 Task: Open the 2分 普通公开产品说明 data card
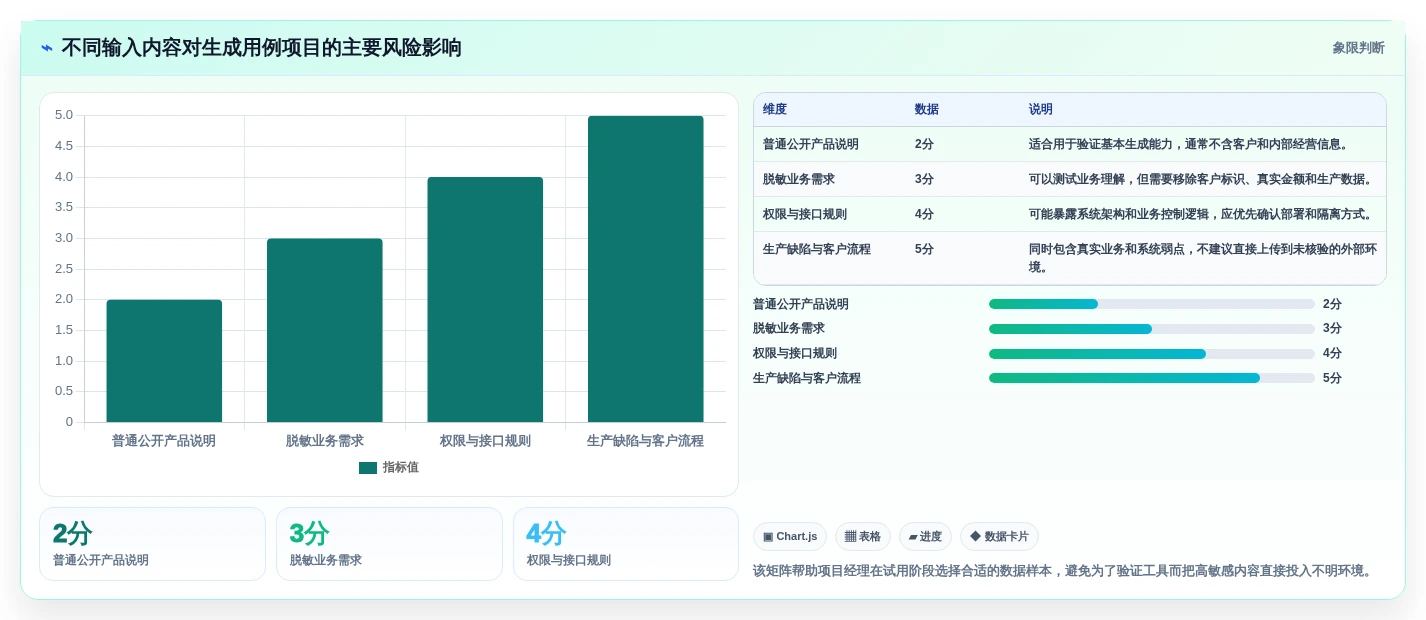point(152,544)
